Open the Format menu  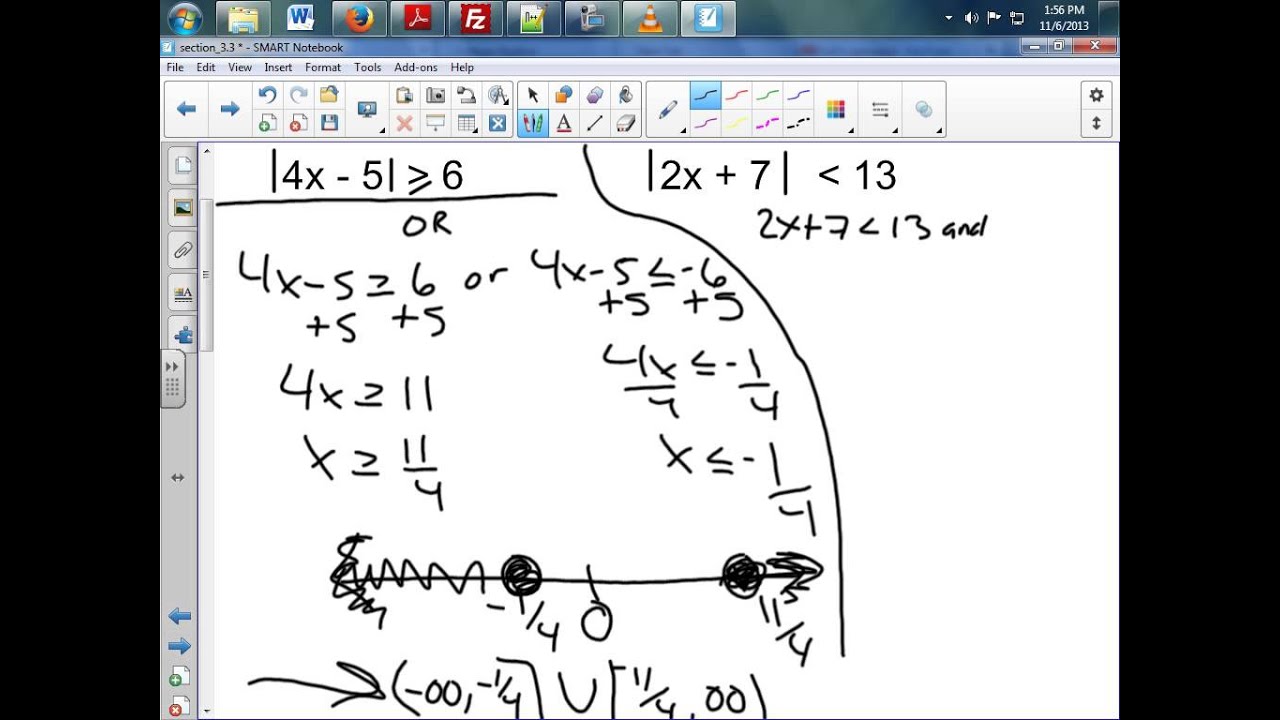point(323,67)
